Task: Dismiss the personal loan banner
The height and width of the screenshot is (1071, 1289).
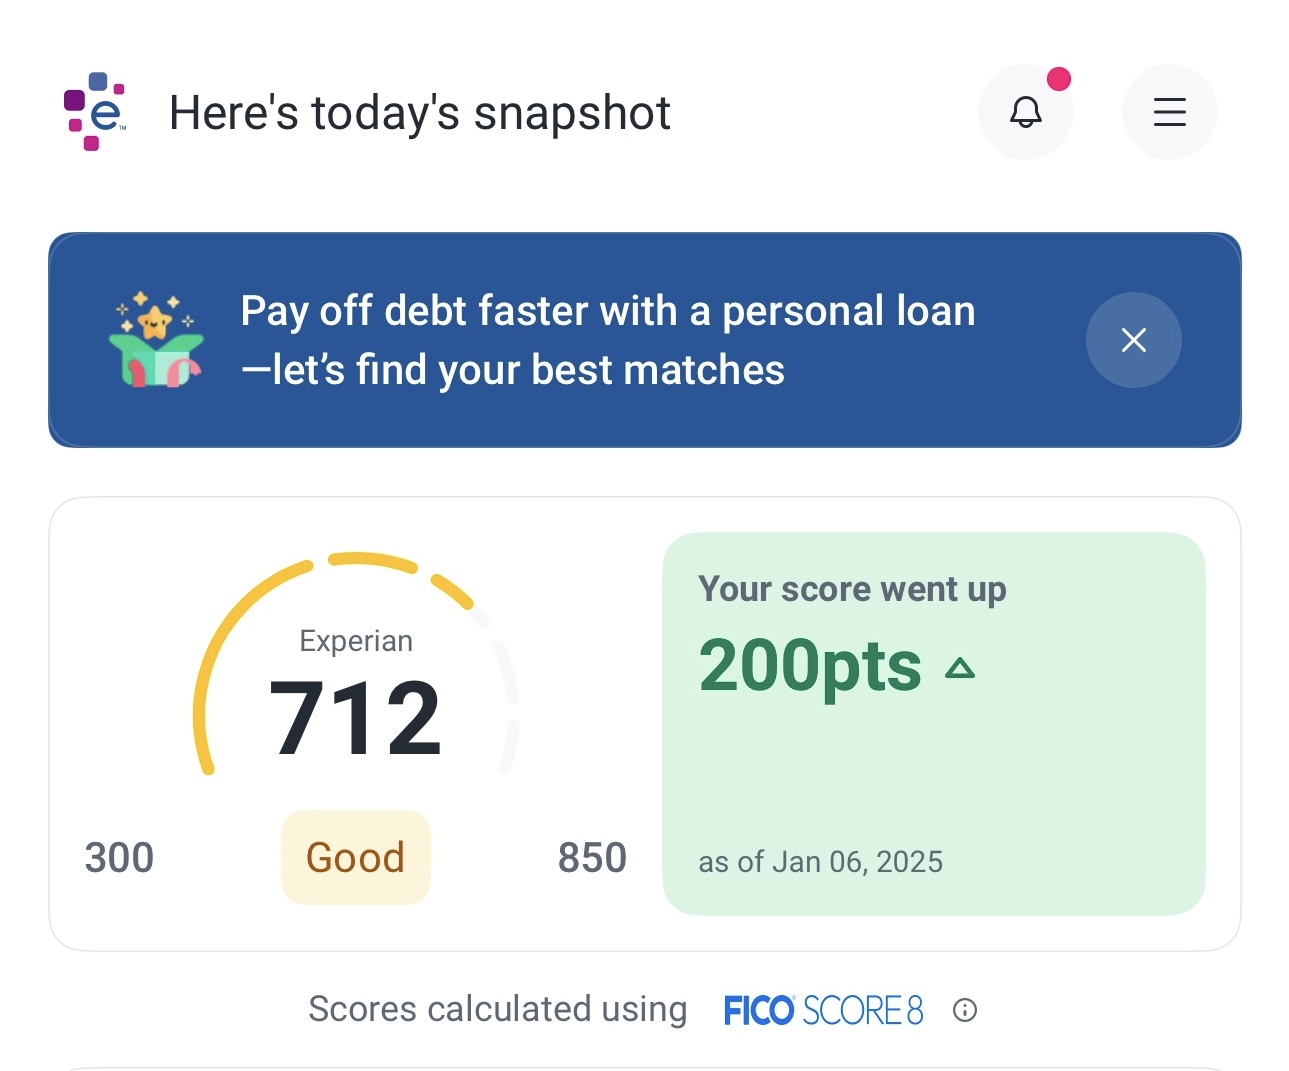Action: click(x=1133, y=340)
